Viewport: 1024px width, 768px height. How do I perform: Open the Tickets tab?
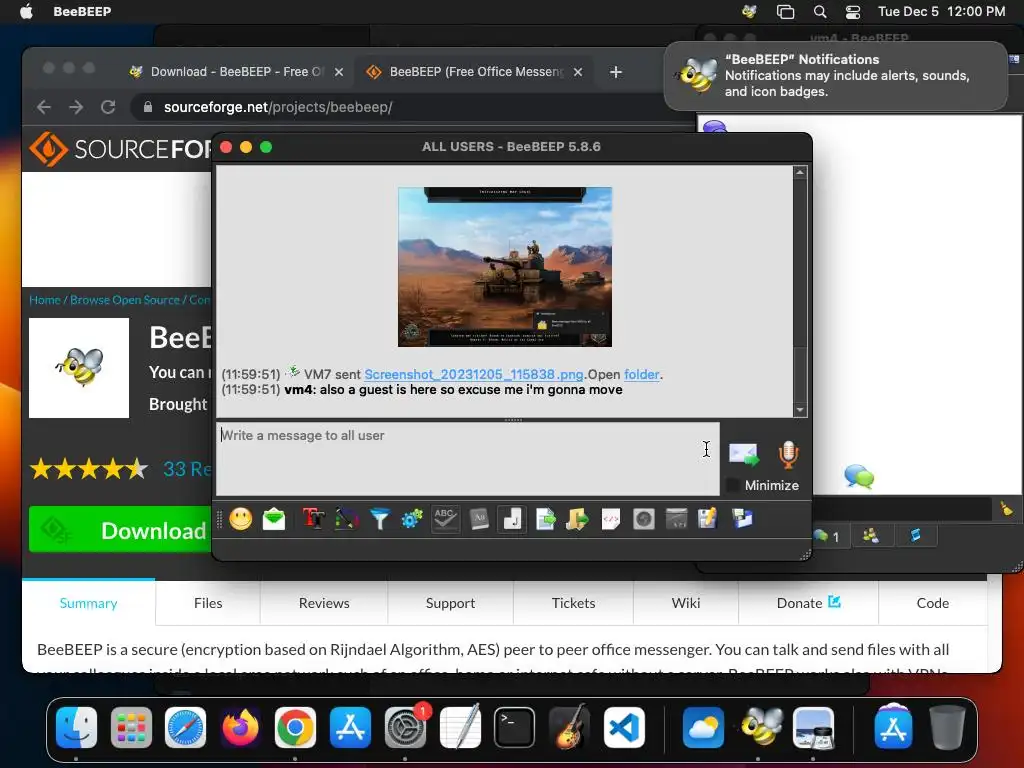[x=573, y=603]
